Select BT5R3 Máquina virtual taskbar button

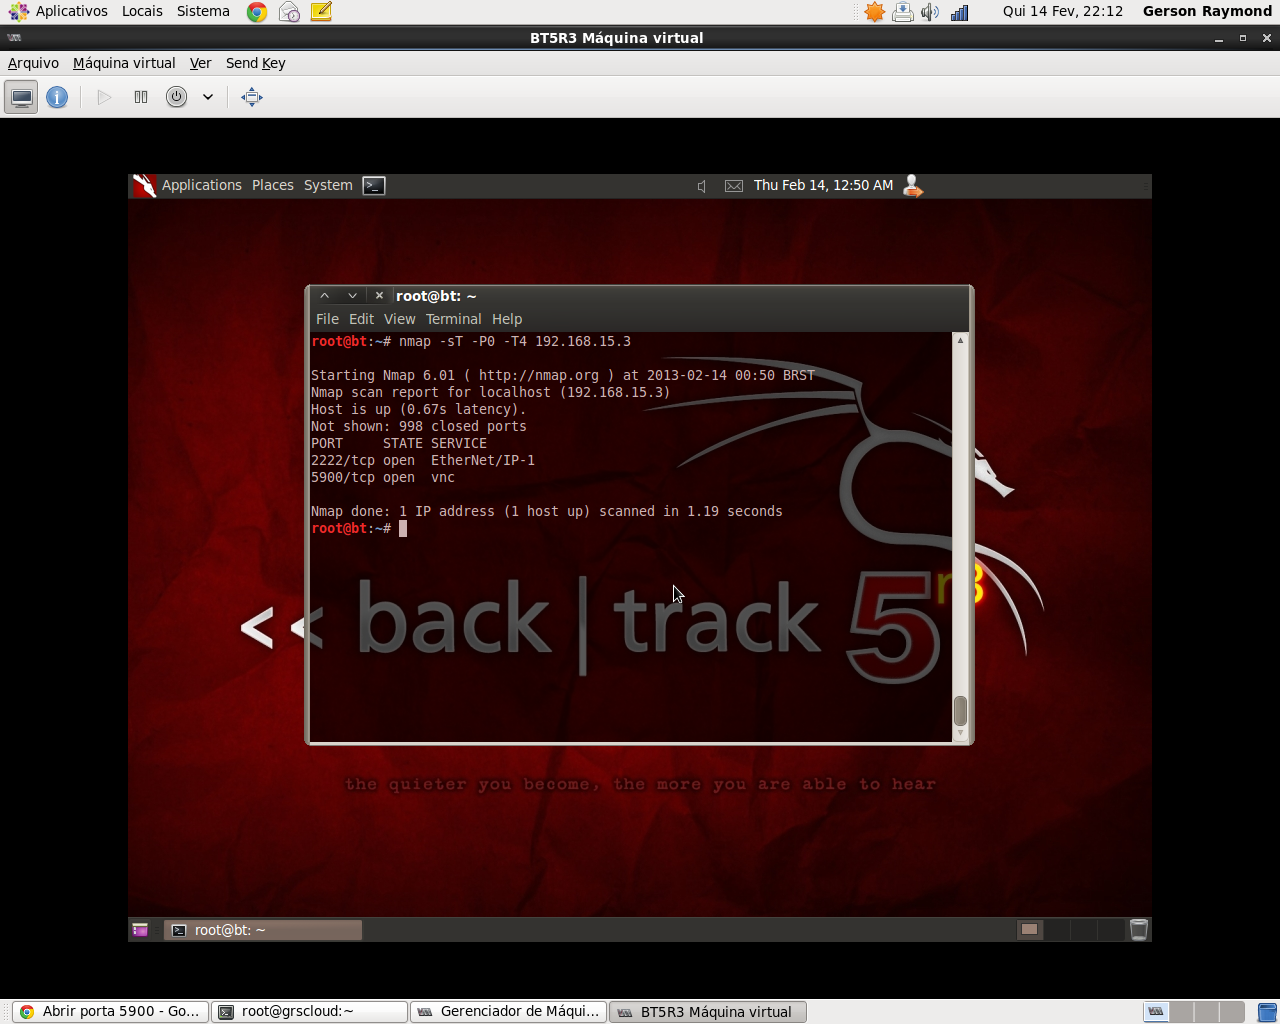[708, 1012]
